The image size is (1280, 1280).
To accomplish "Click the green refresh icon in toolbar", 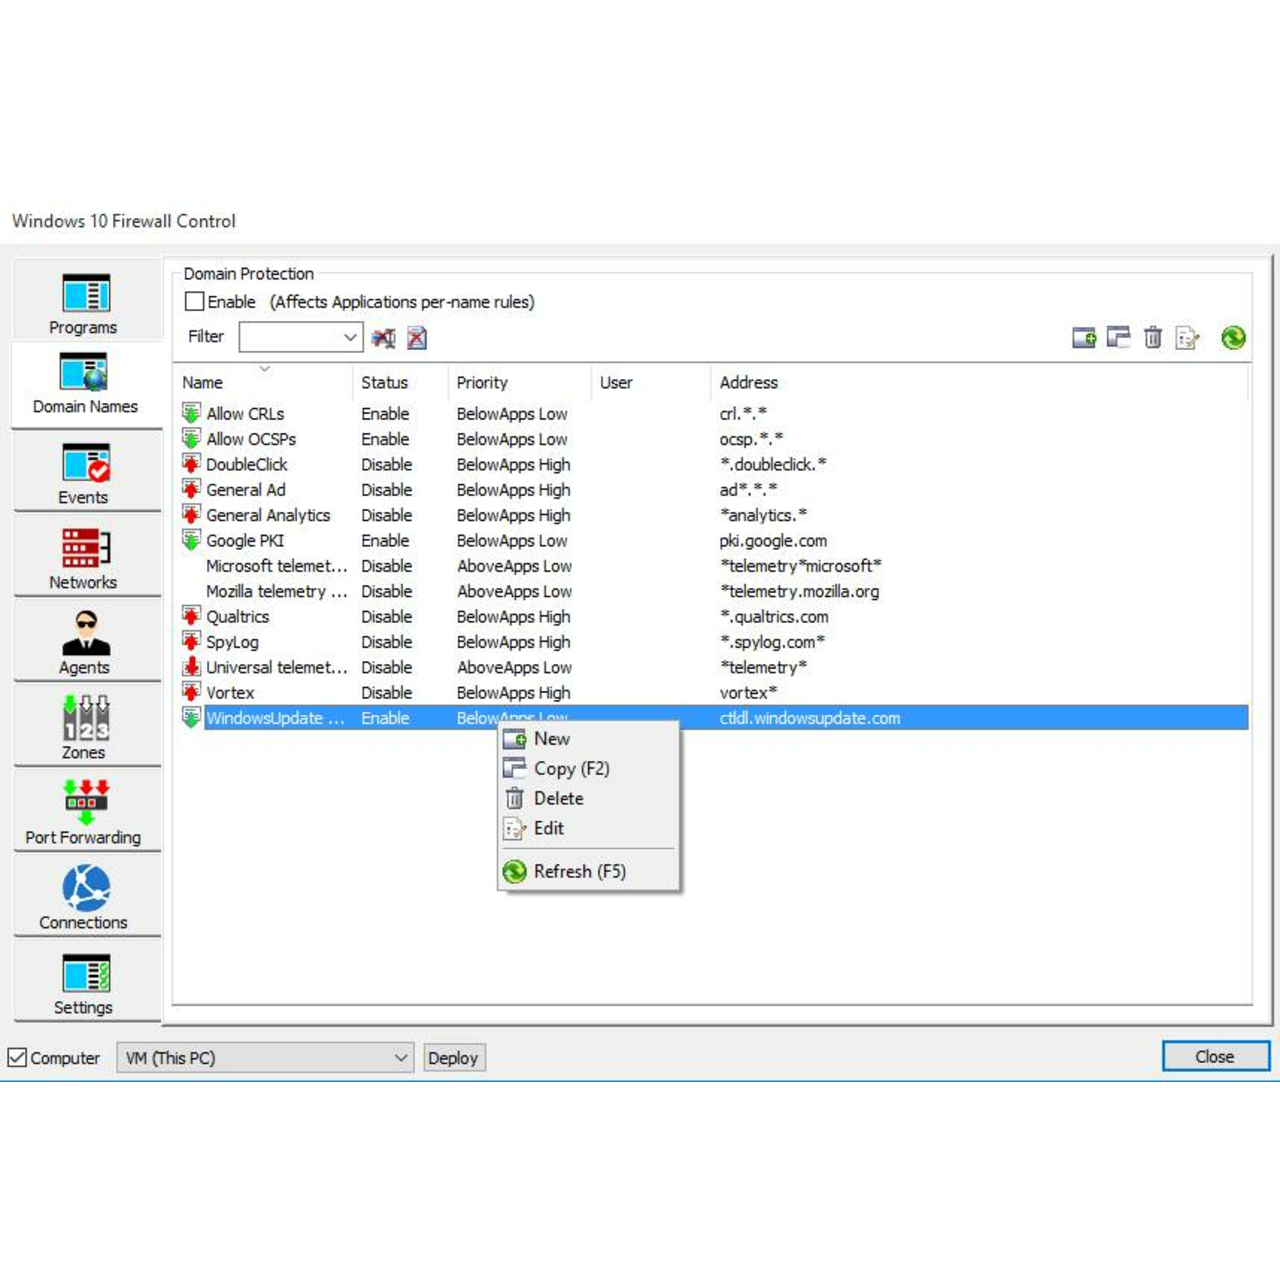I will [x=1233, y=338].
